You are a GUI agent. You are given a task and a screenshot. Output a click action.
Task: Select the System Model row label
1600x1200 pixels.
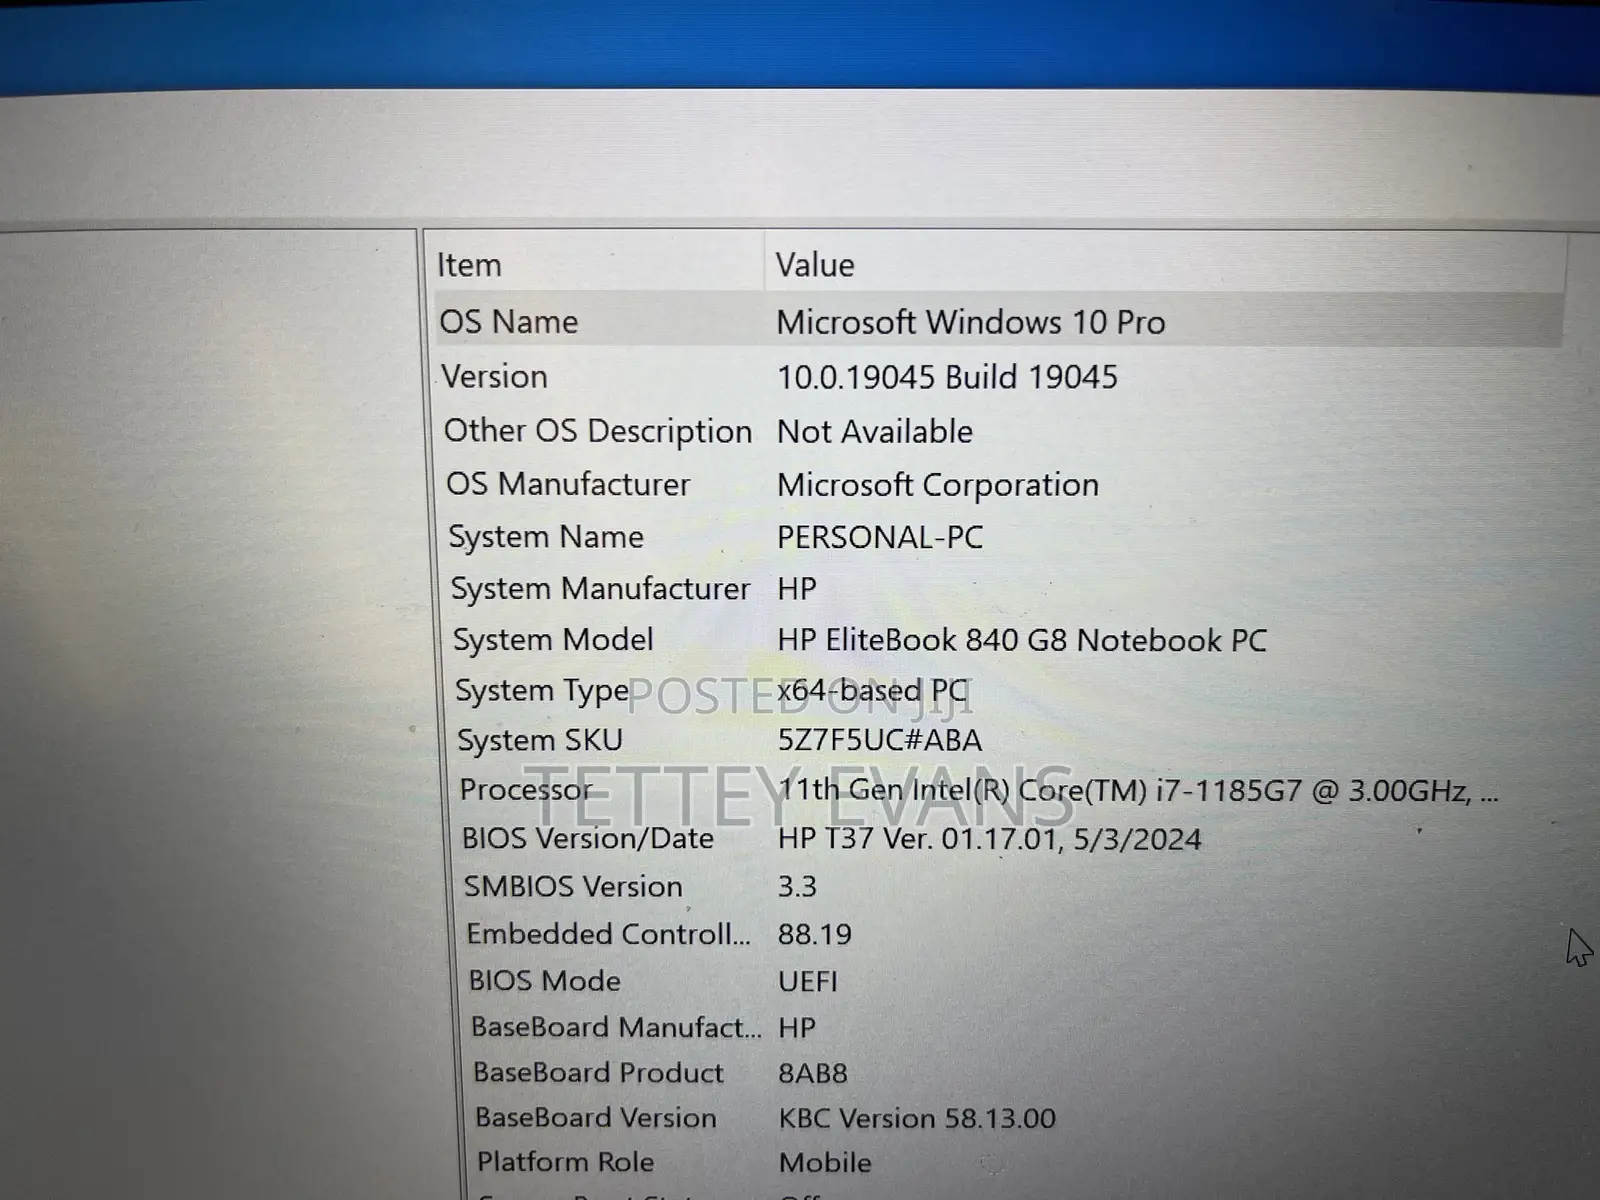pyautogui.click(x=553, y=639)
